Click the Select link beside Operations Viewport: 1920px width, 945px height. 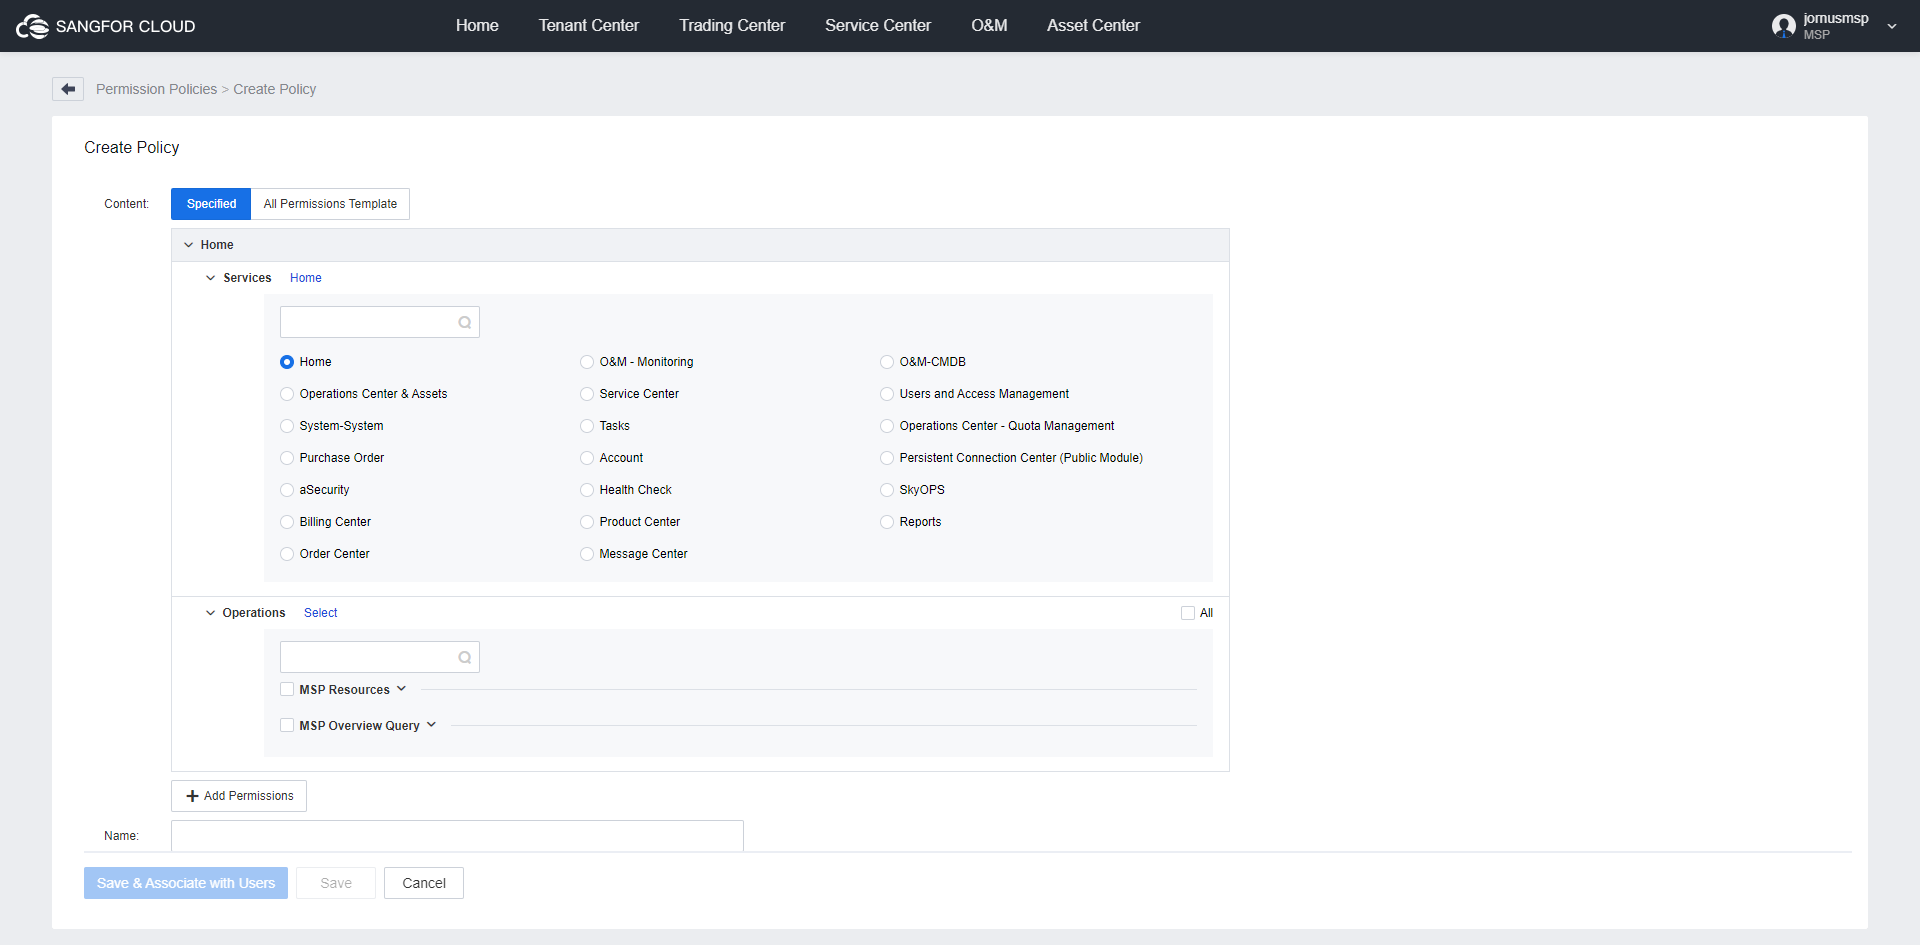pyautogui.click(x=321, y=613)
